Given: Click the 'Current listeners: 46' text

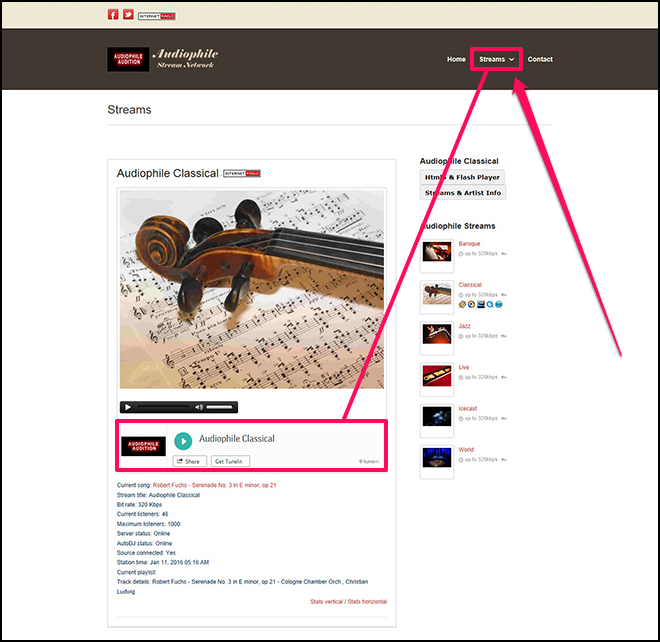Looking at the screenshot, I should [142, 514].
